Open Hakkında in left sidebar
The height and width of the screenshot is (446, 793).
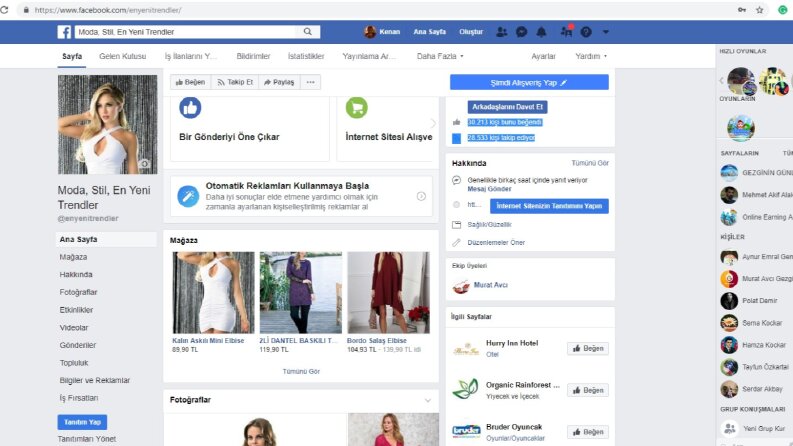pos(76,275)
